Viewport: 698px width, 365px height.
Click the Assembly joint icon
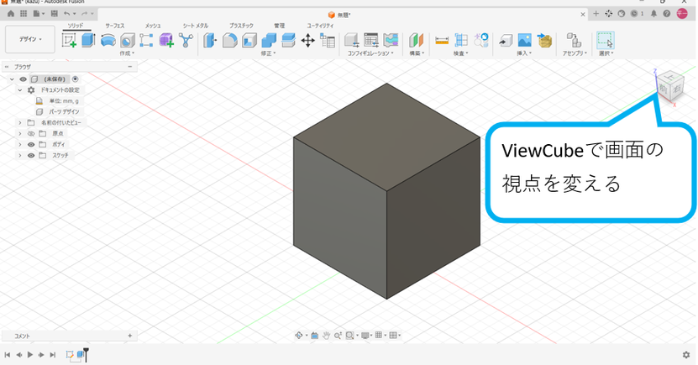574,41
